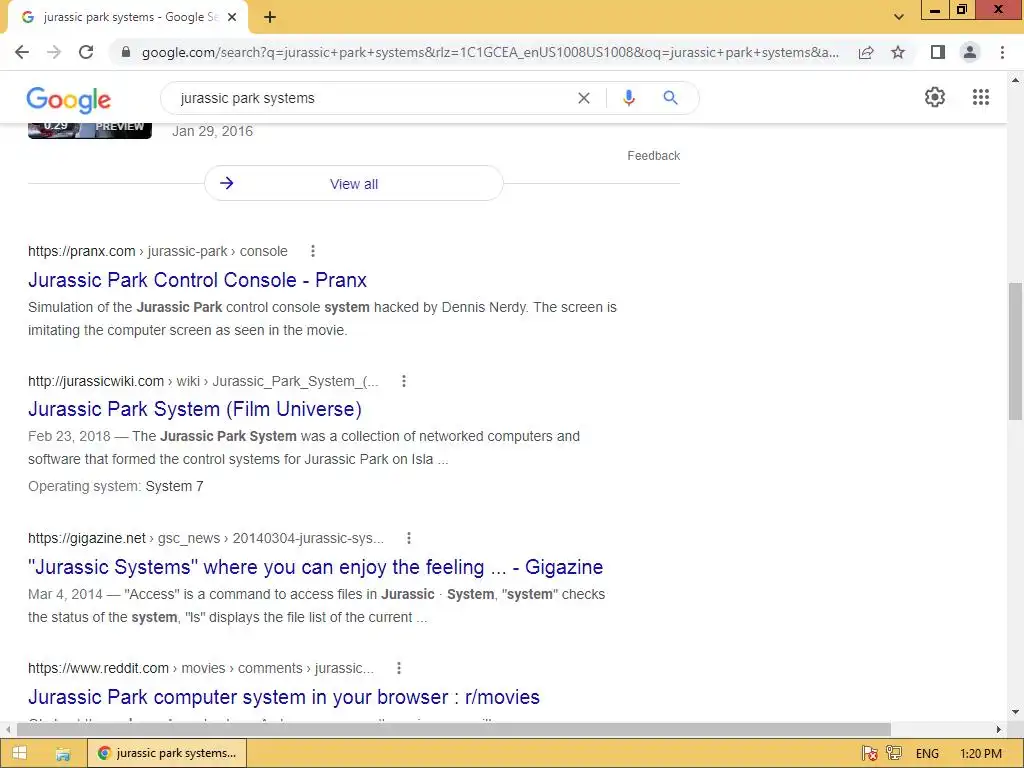
Task: Open a new browser tab
Action: coord(270,18)
